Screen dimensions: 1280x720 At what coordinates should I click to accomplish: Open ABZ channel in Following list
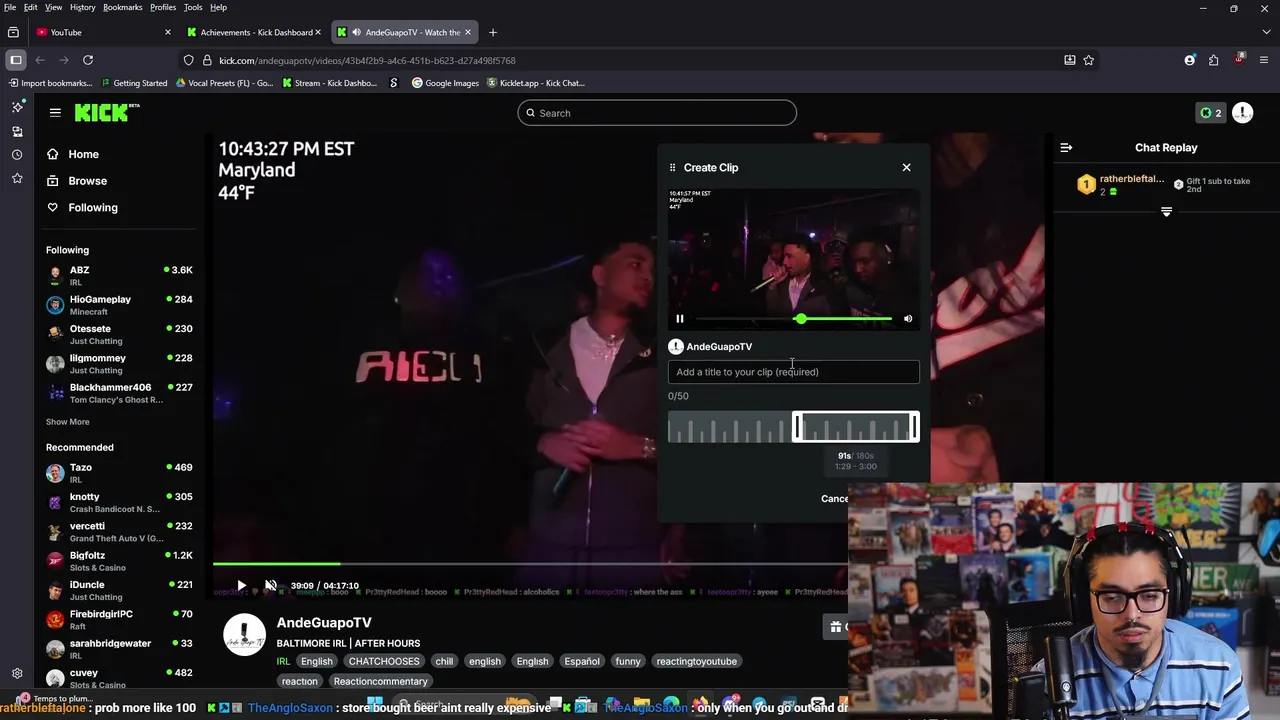119,275
